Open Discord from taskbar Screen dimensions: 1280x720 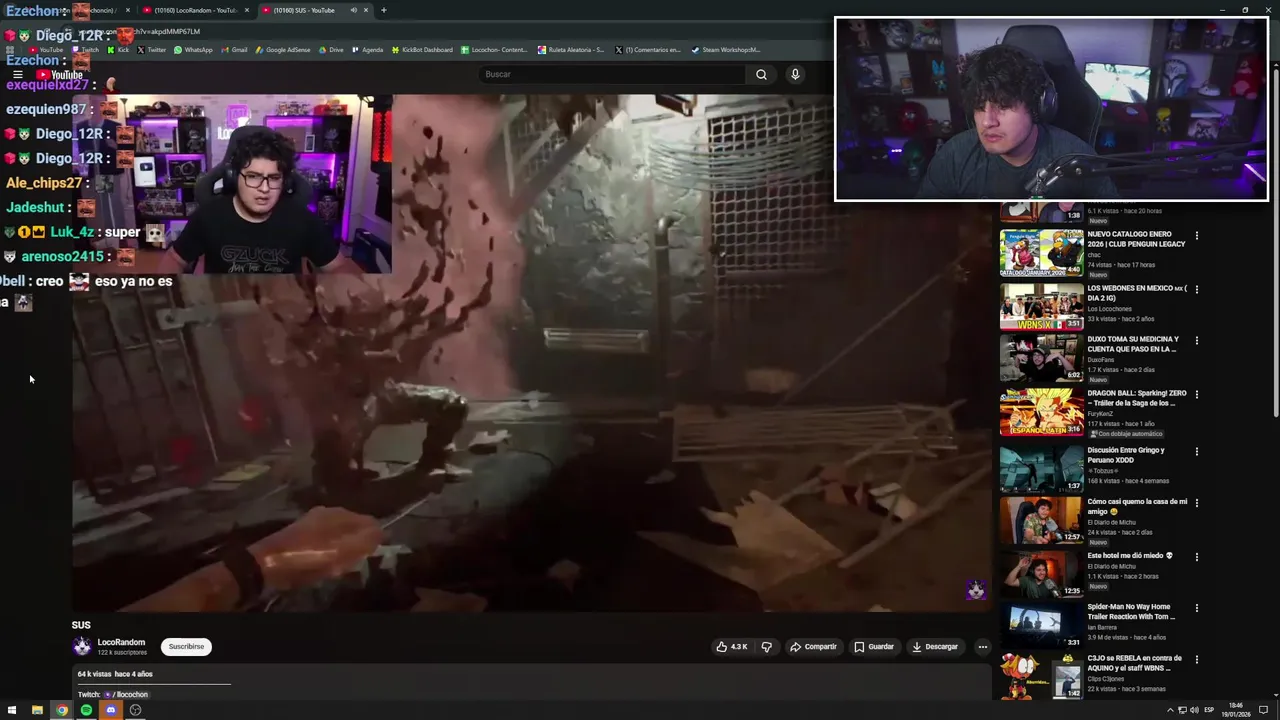111,710
